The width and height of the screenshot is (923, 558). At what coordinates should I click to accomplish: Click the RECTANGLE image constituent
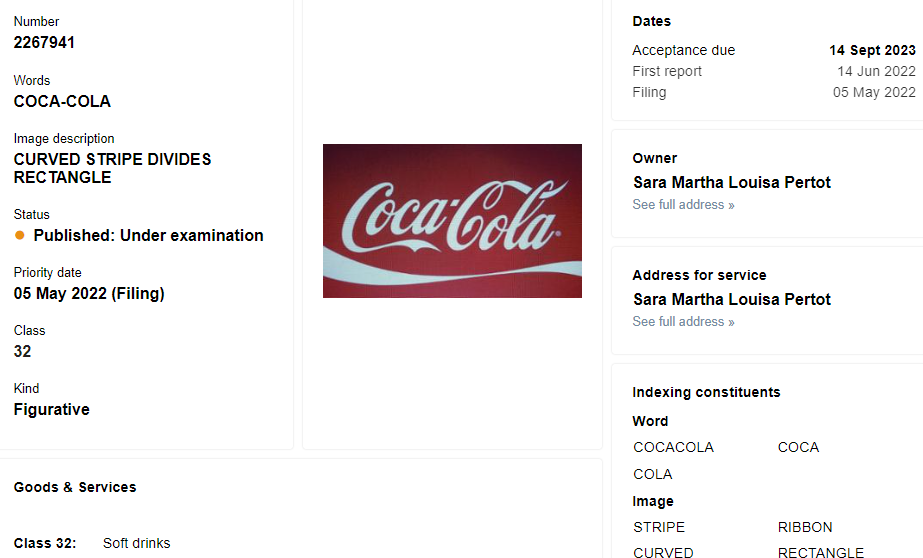[x=821, y=553]
